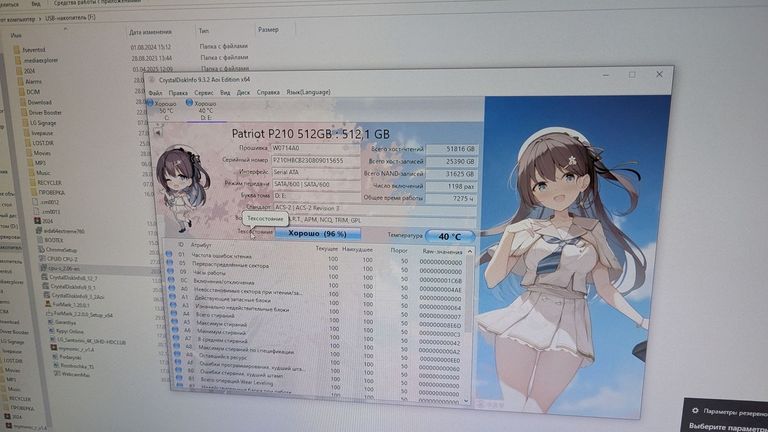Screen dimensions: 768x432
Task: Click the 40 °C temperature button
Action: (x=442, y=236)
